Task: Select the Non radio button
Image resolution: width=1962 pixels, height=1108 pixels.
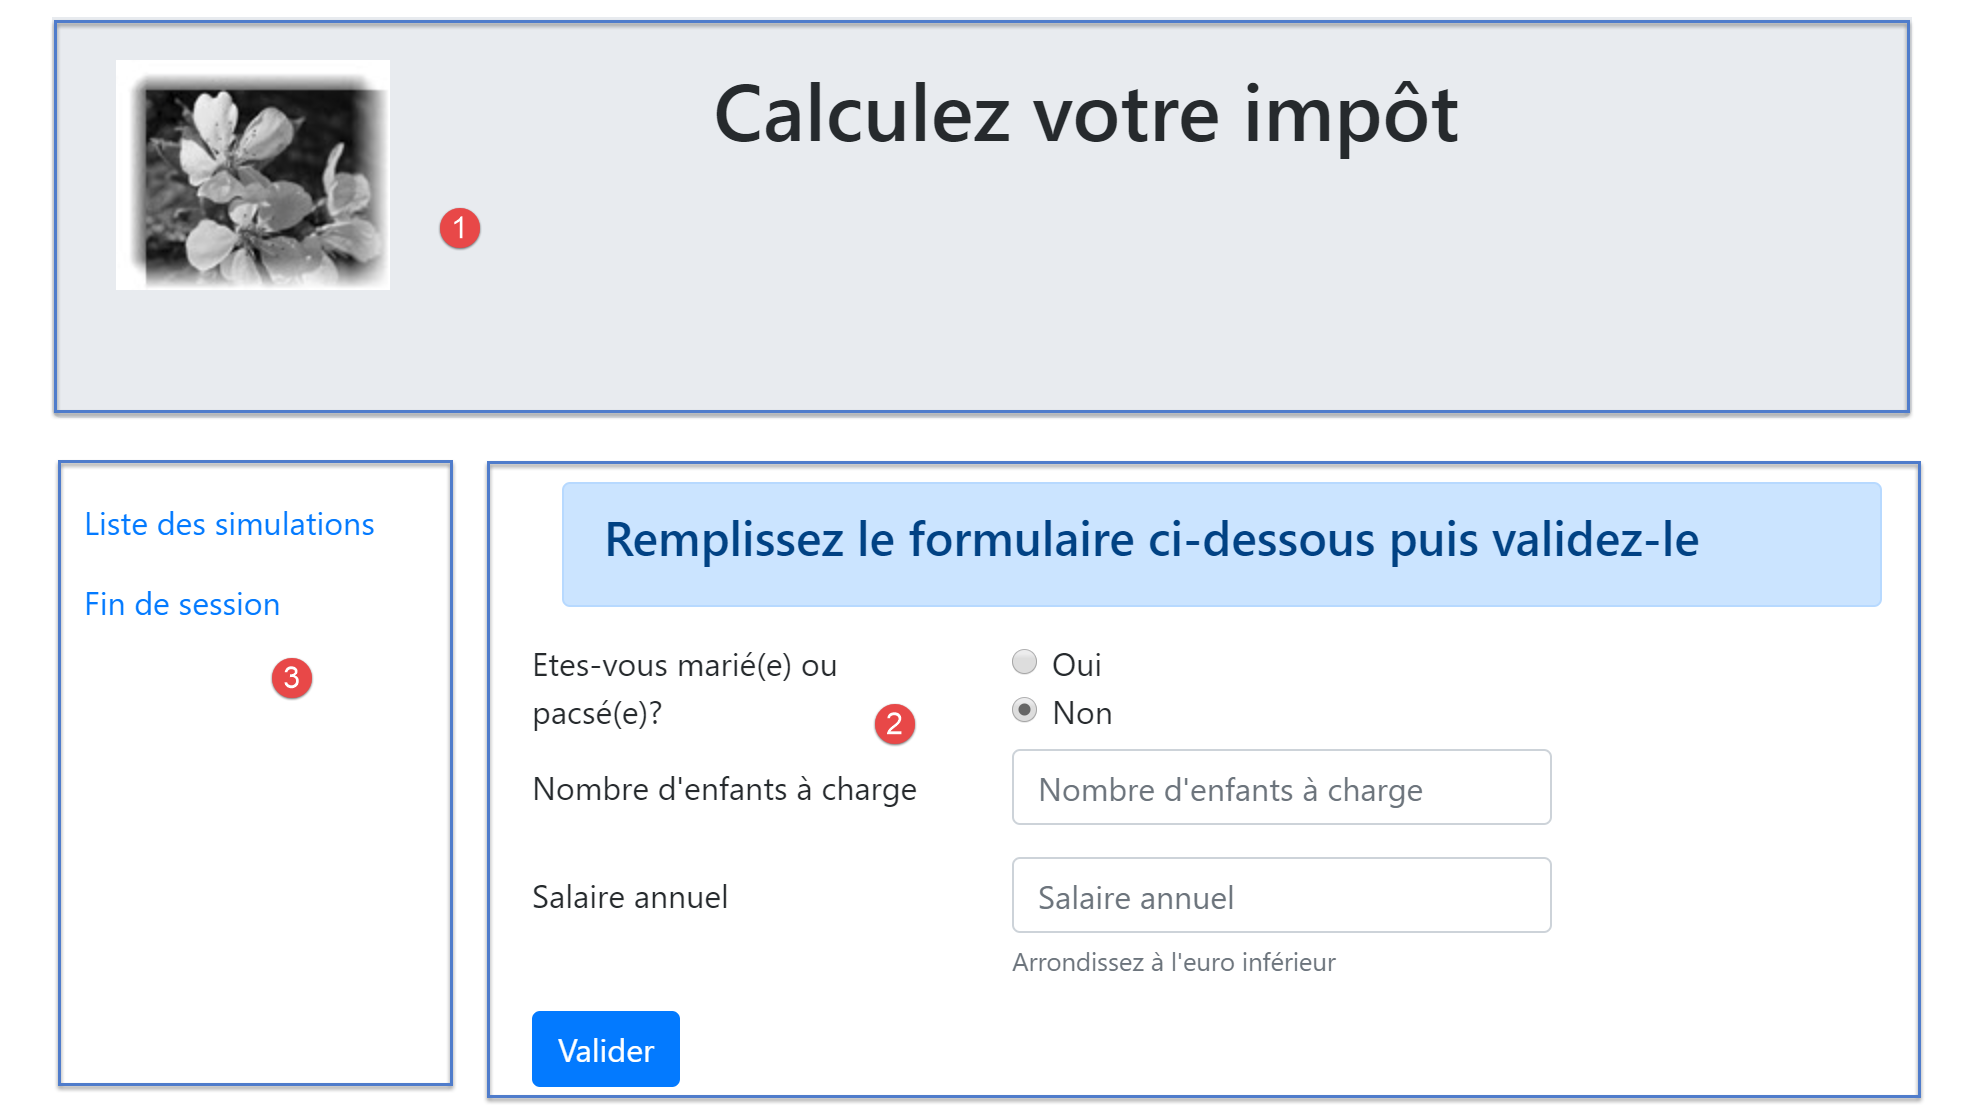Action: pos(1024,710)
